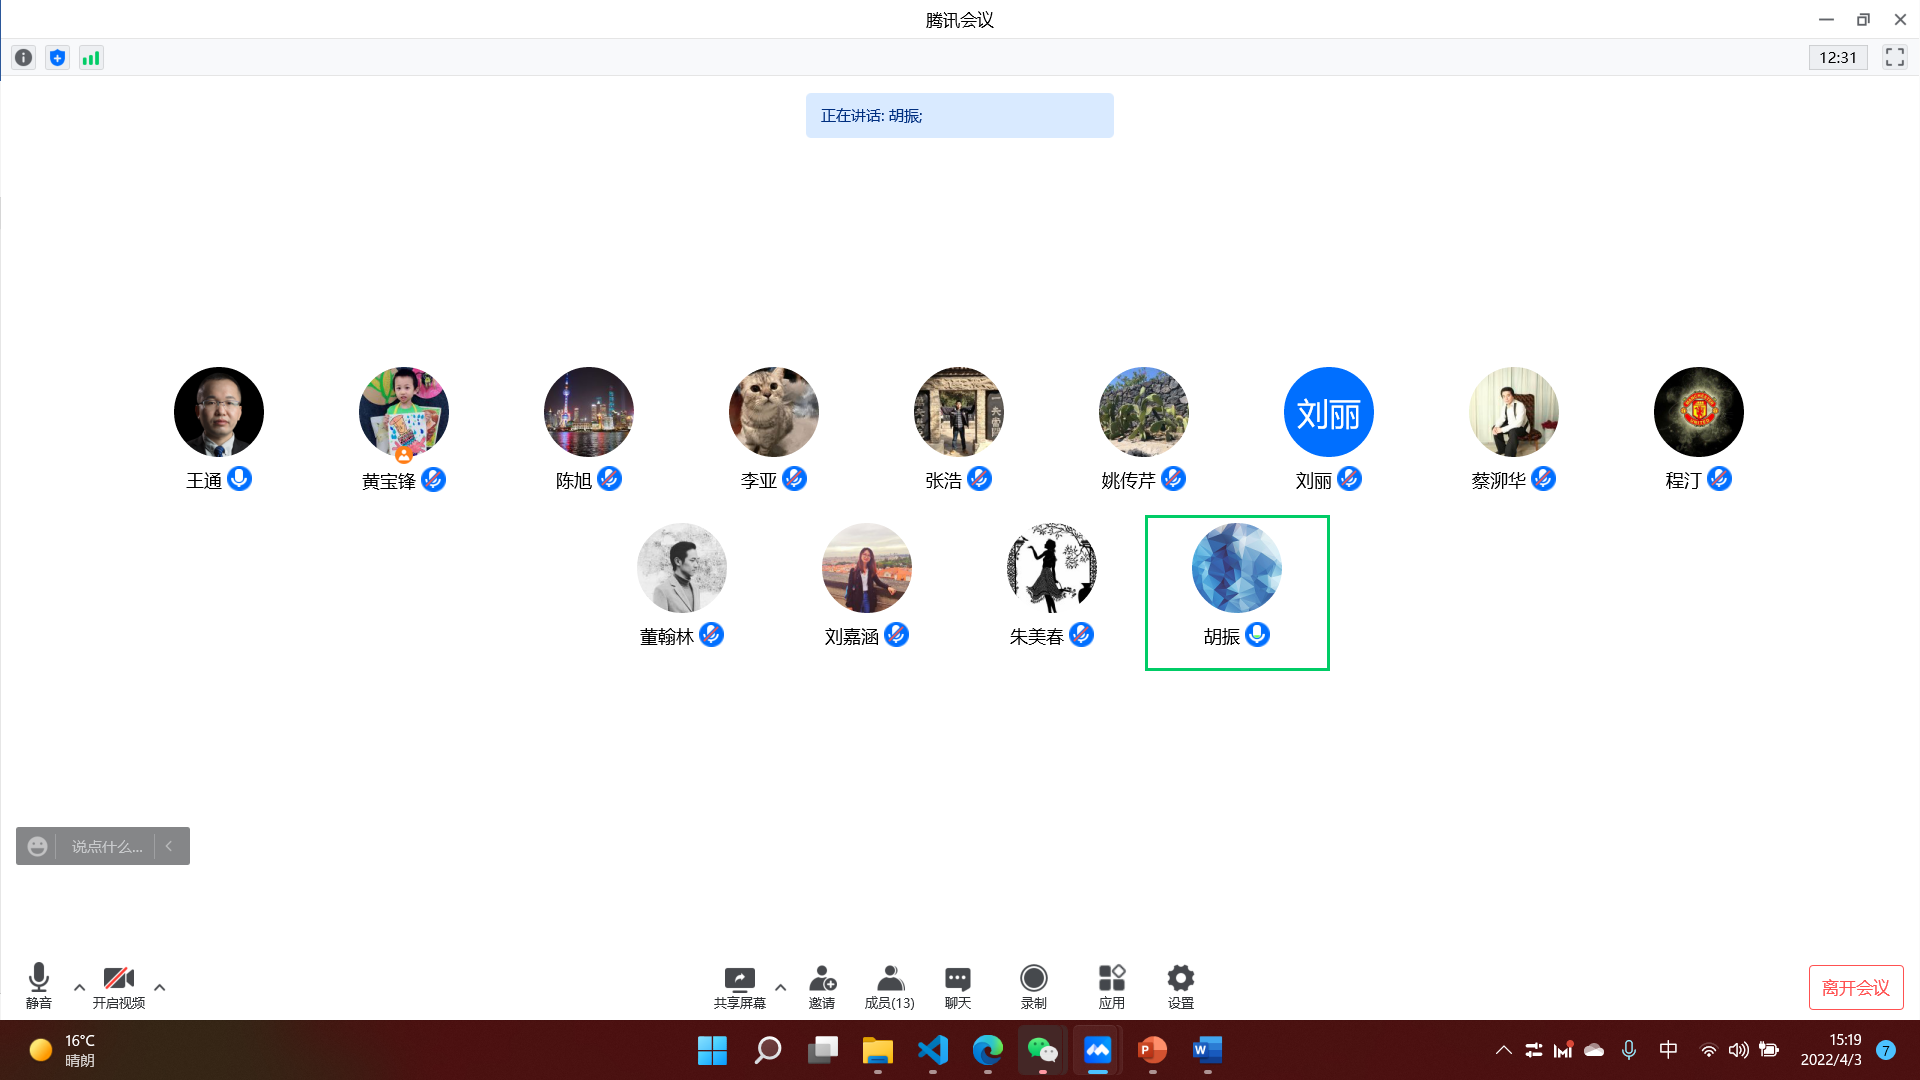Viewport: 1920px width, 1080px height.
Task: Open the meeting info icon
Action: [24, 58]
